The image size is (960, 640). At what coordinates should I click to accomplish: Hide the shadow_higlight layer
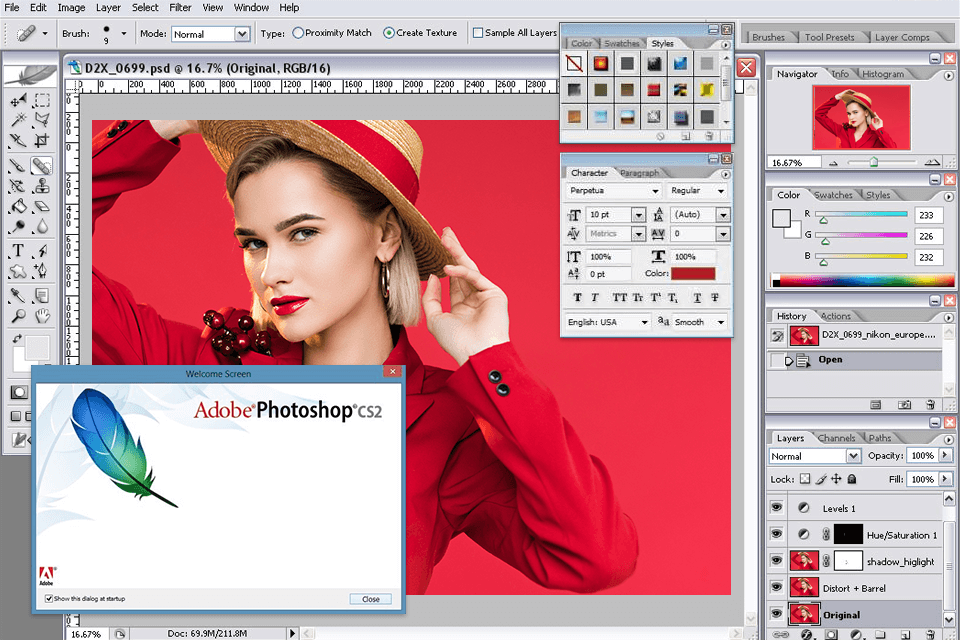coord(776,560)
